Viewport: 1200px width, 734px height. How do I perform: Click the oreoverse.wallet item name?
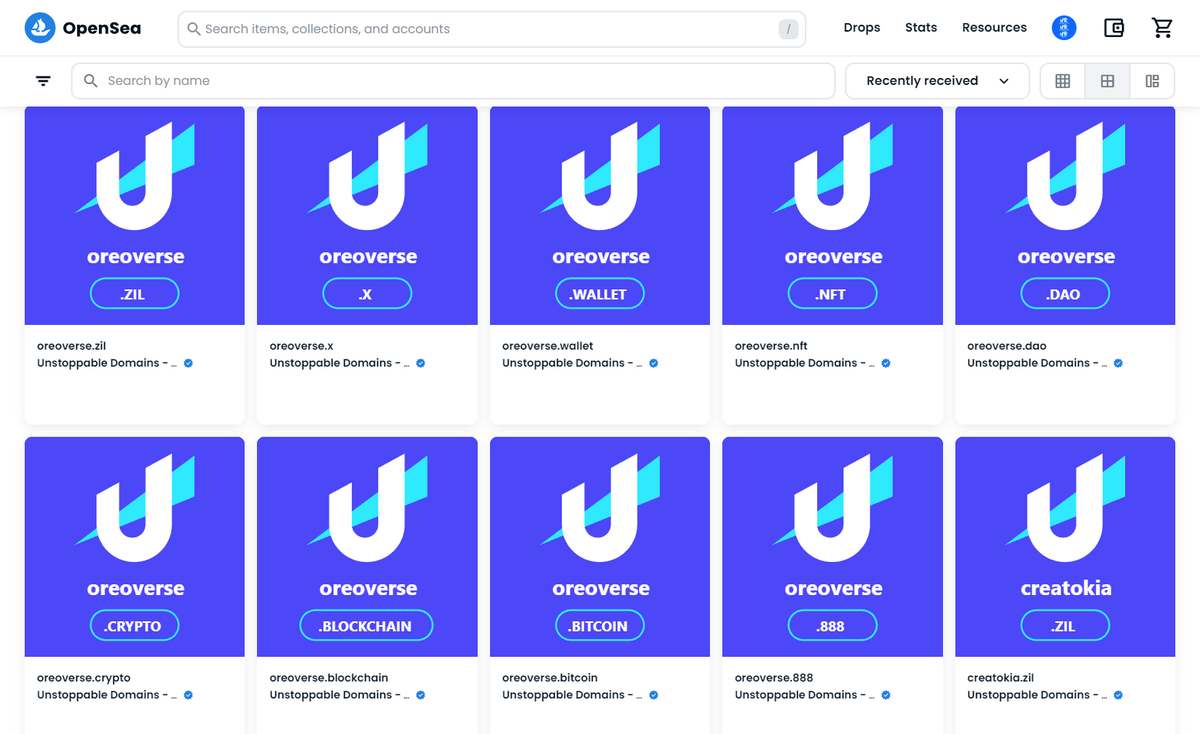(x=548, y=346)
